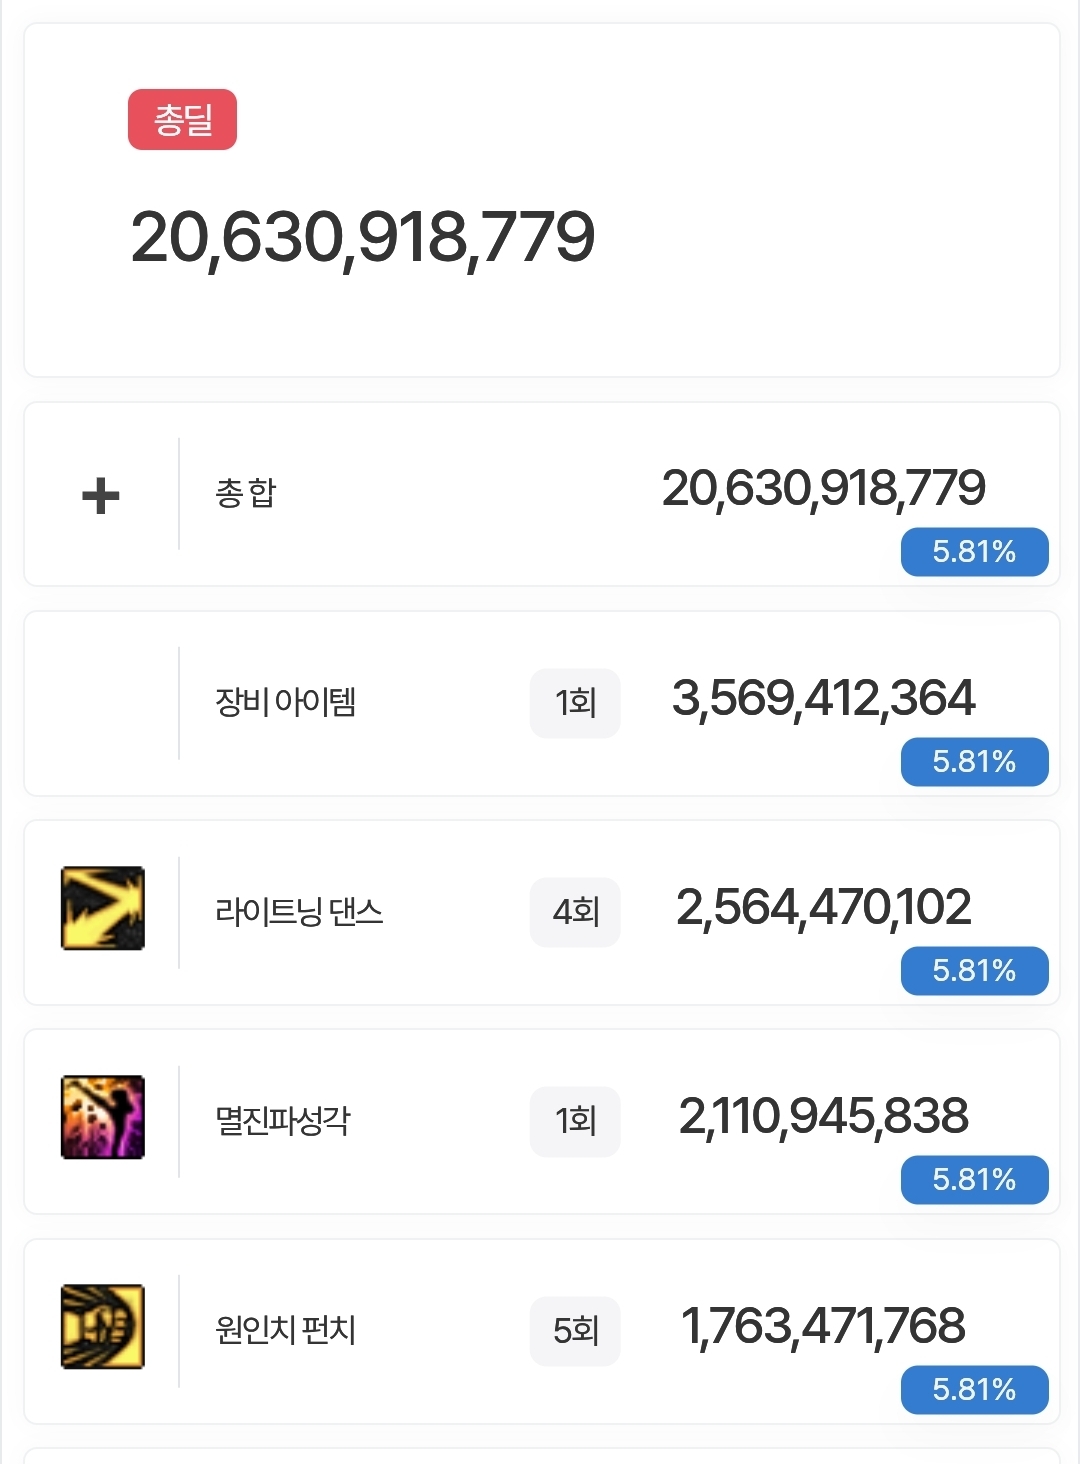Click the 5회 count chip for 원인치 펀치
The height and width of the screenshot is (1464, 1080).
[575, 1331]
